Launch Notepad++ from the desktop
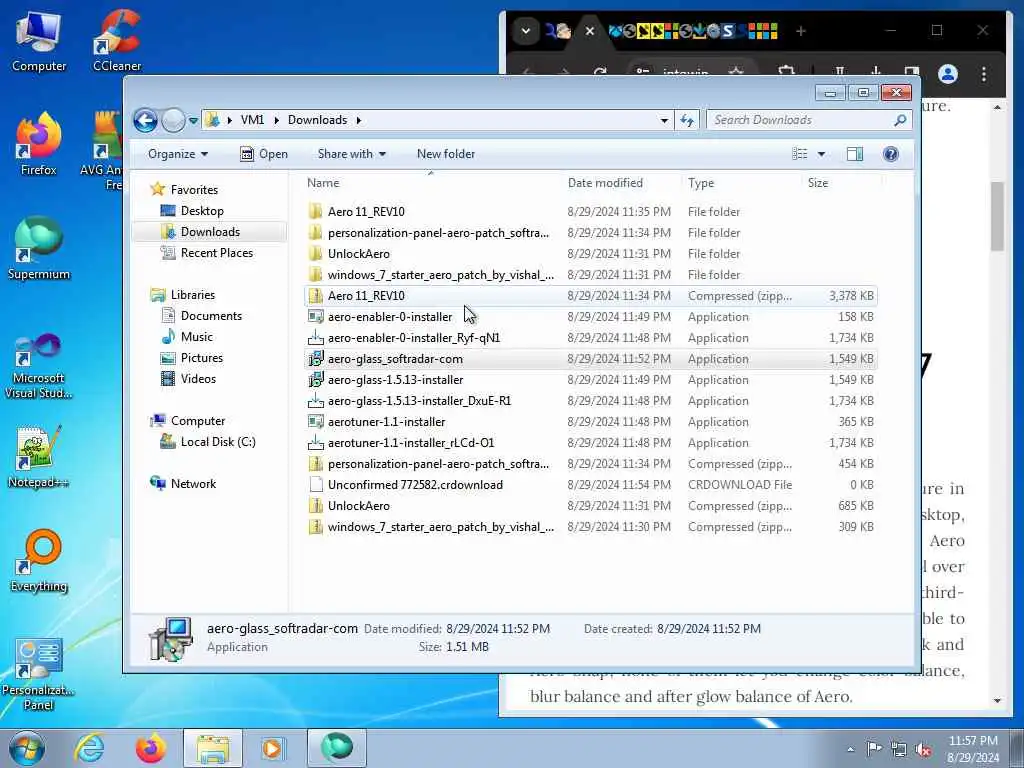 pos(39,457)
